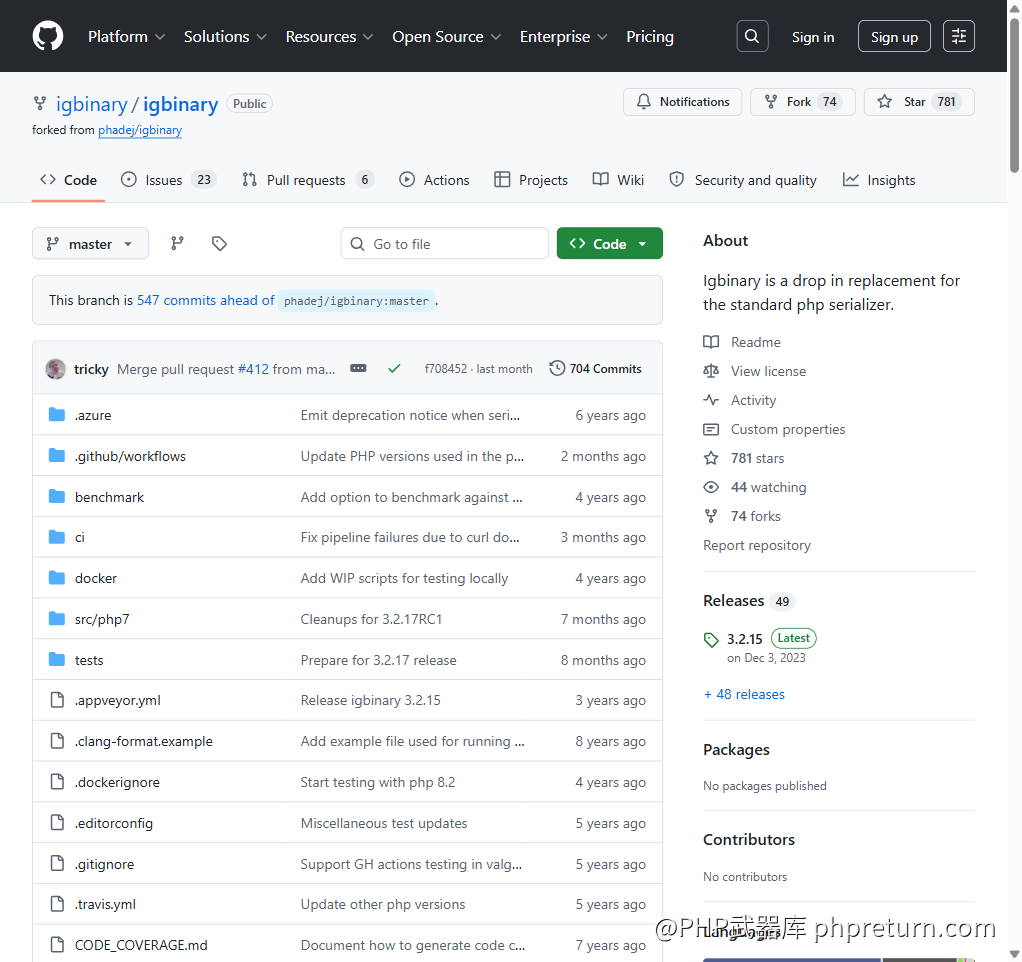Click the .gitignore file icon
This screenshot has width=1022, height=962.
point(57,864)
